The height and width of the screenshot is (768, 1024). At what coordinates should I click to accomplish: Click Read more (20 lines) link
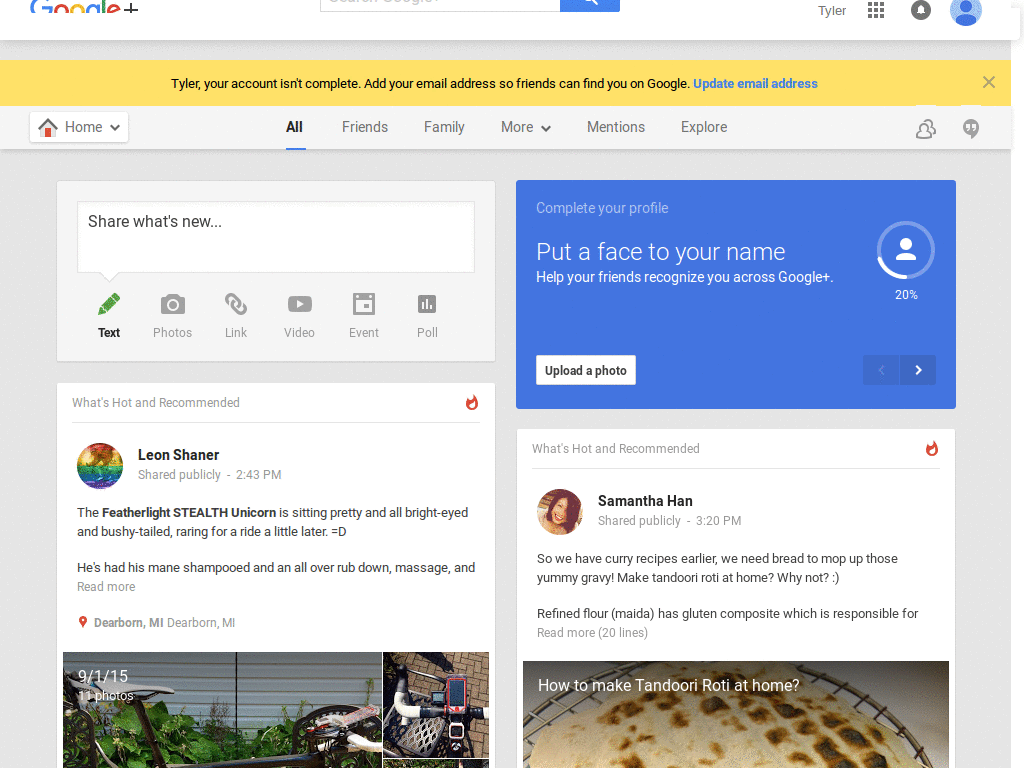pos(592,633)
